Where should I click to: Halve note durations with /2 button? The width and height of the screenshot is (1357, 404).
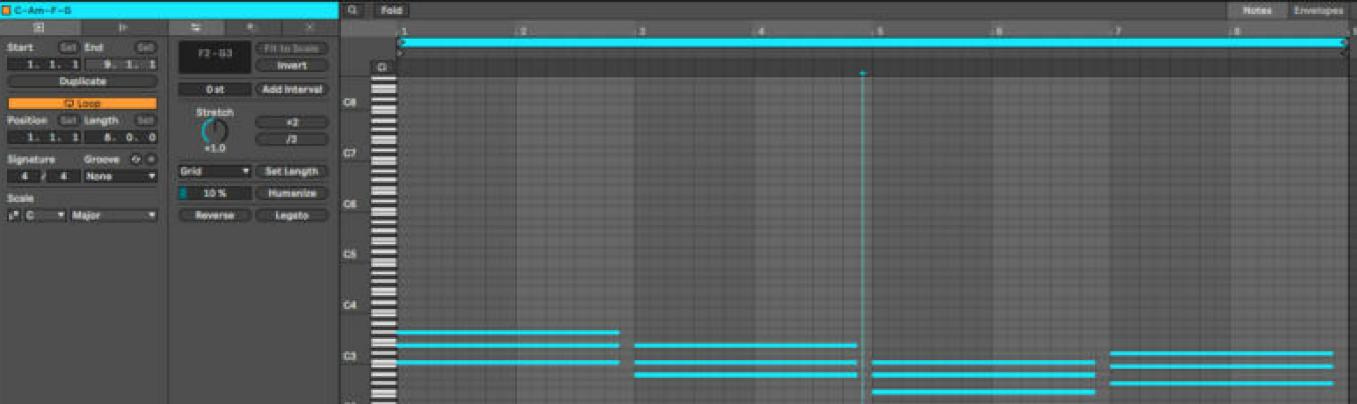coord(291,139)
